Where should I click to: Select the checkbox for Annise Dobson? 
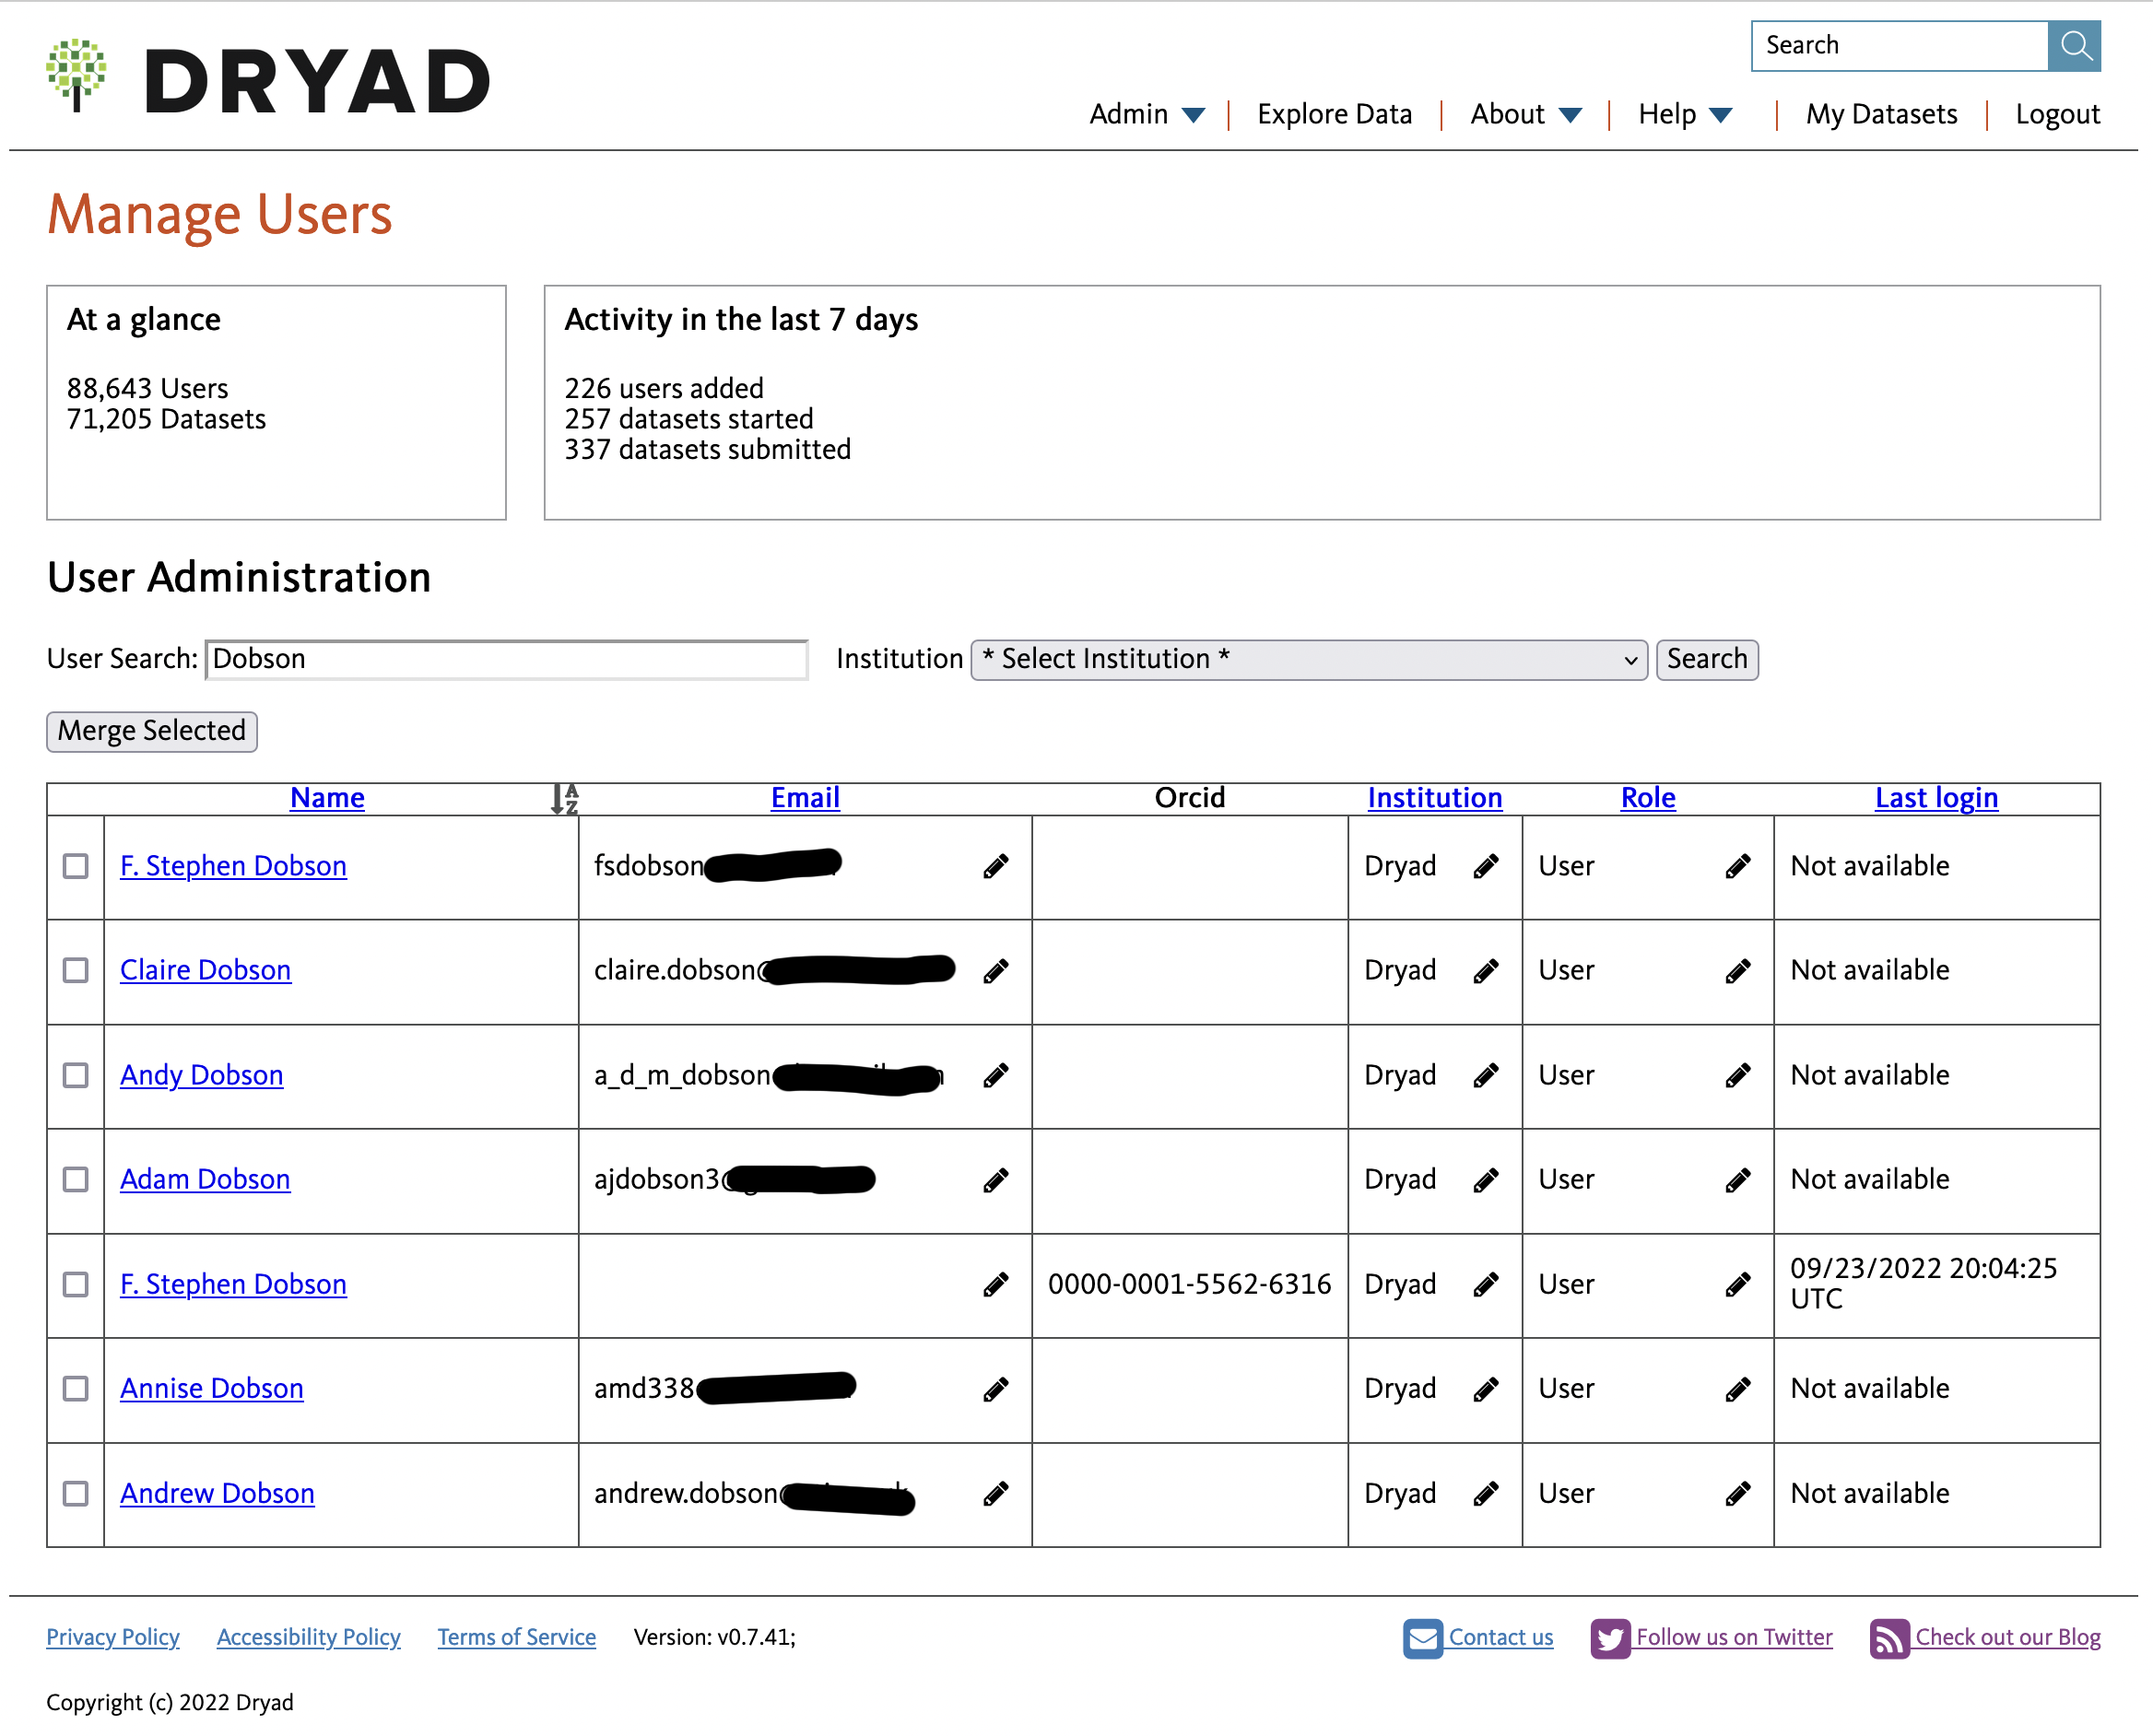76,1389
